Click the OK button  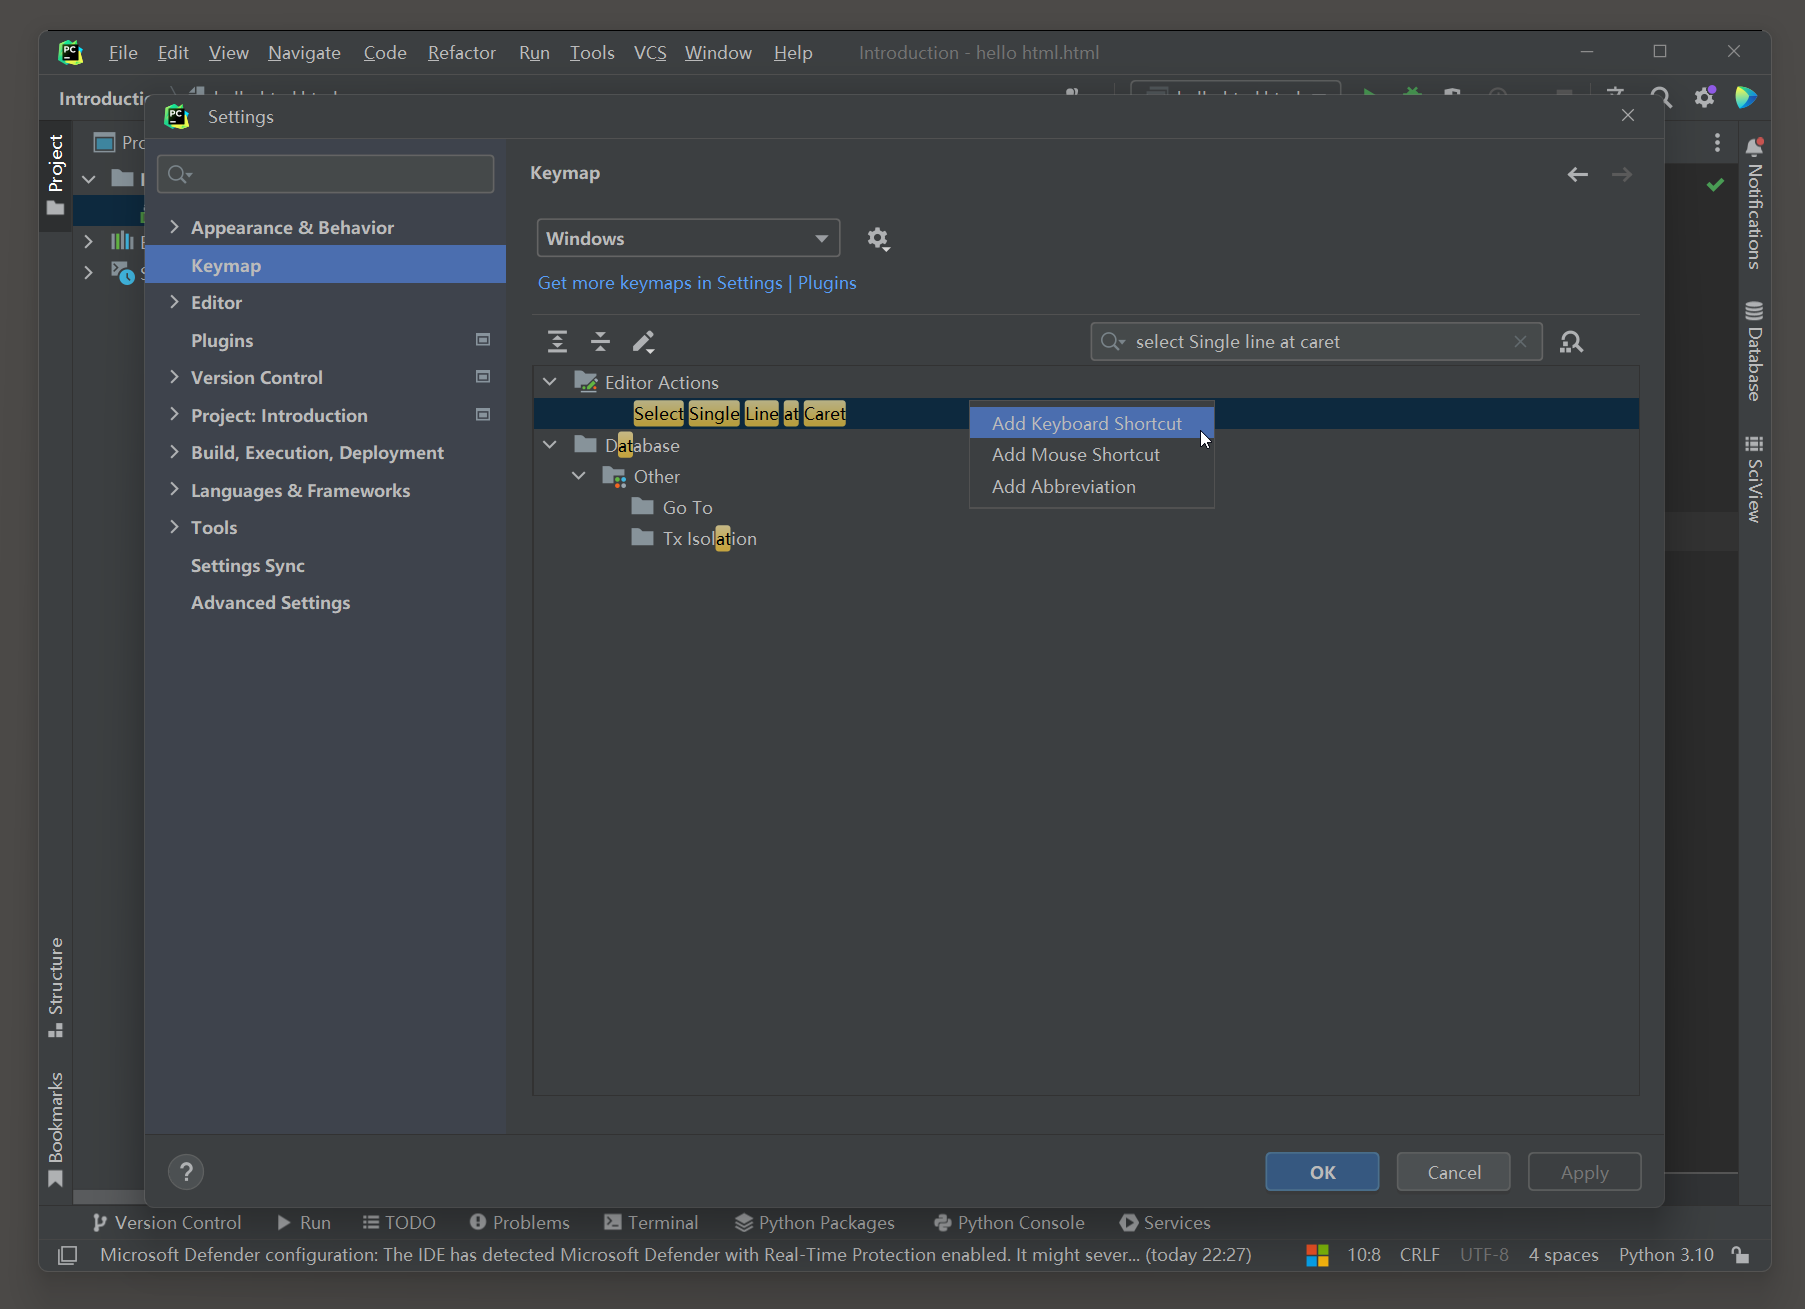point(1322,1172)
